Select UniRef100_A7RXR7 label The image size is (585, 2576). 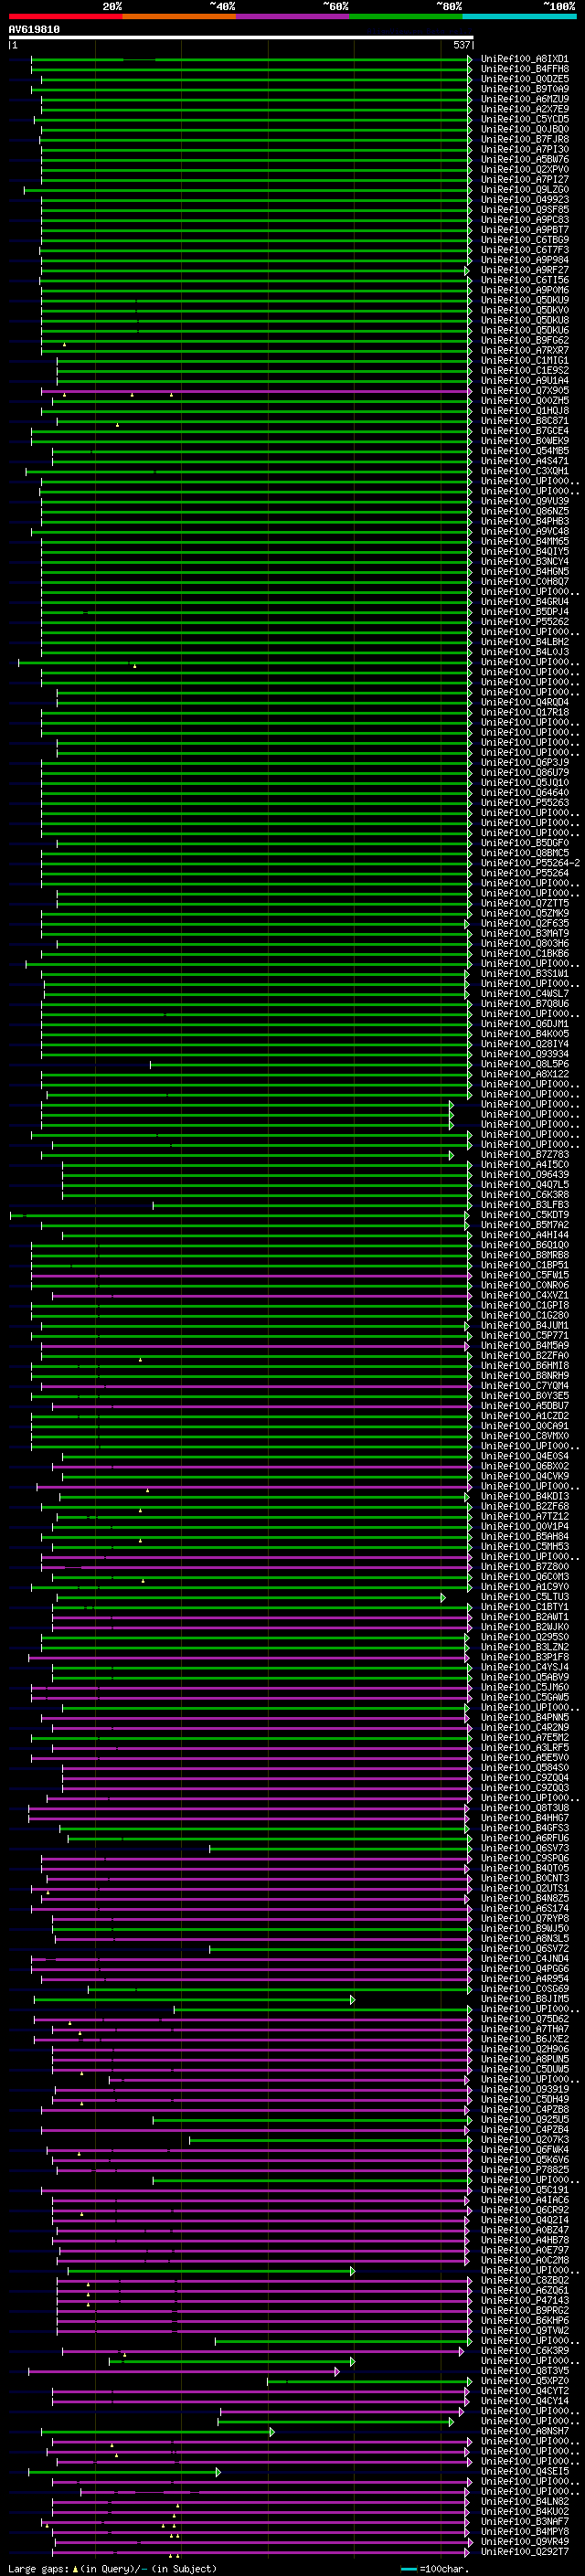coord(524,350)
